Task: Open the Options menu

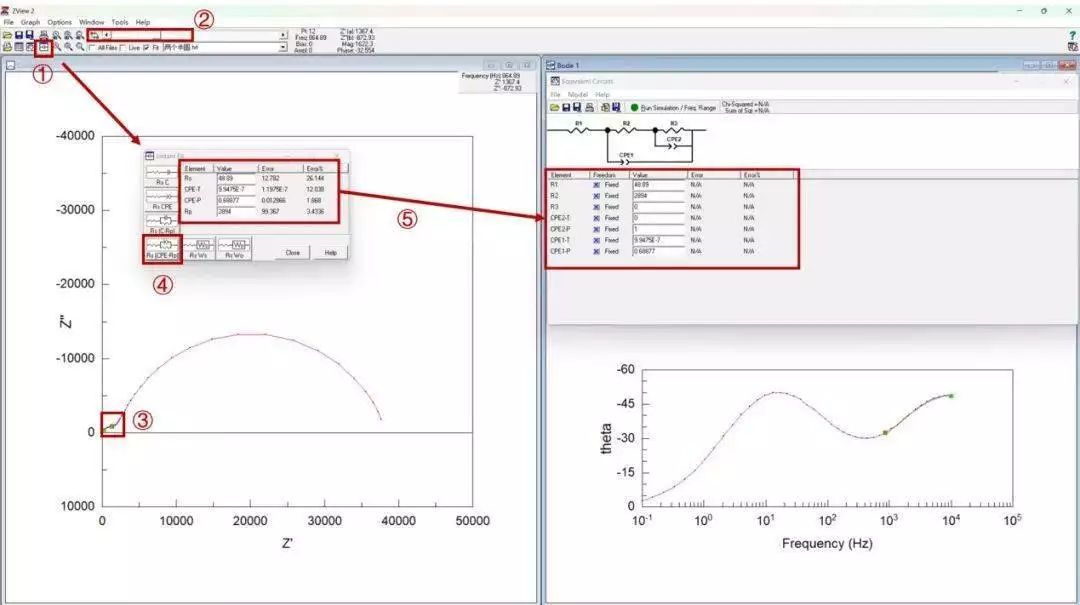Action: (59, 22)
